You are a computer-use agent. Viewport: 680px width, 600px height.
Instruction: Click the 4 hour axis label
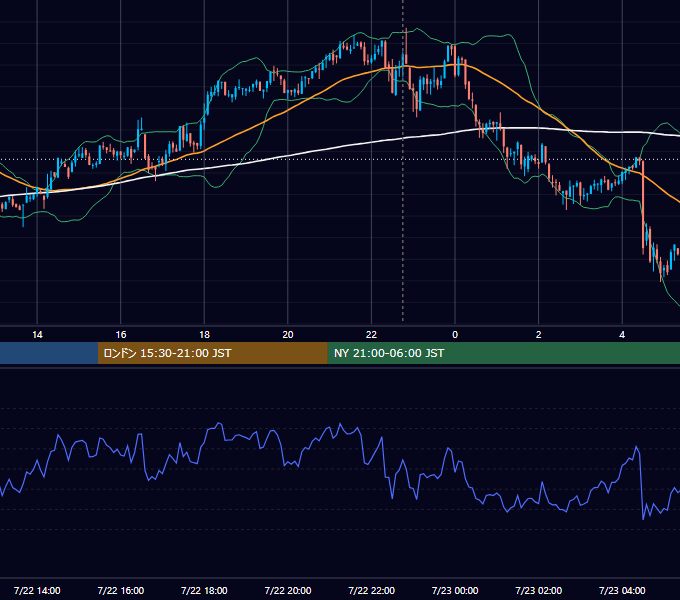(622, 335)
